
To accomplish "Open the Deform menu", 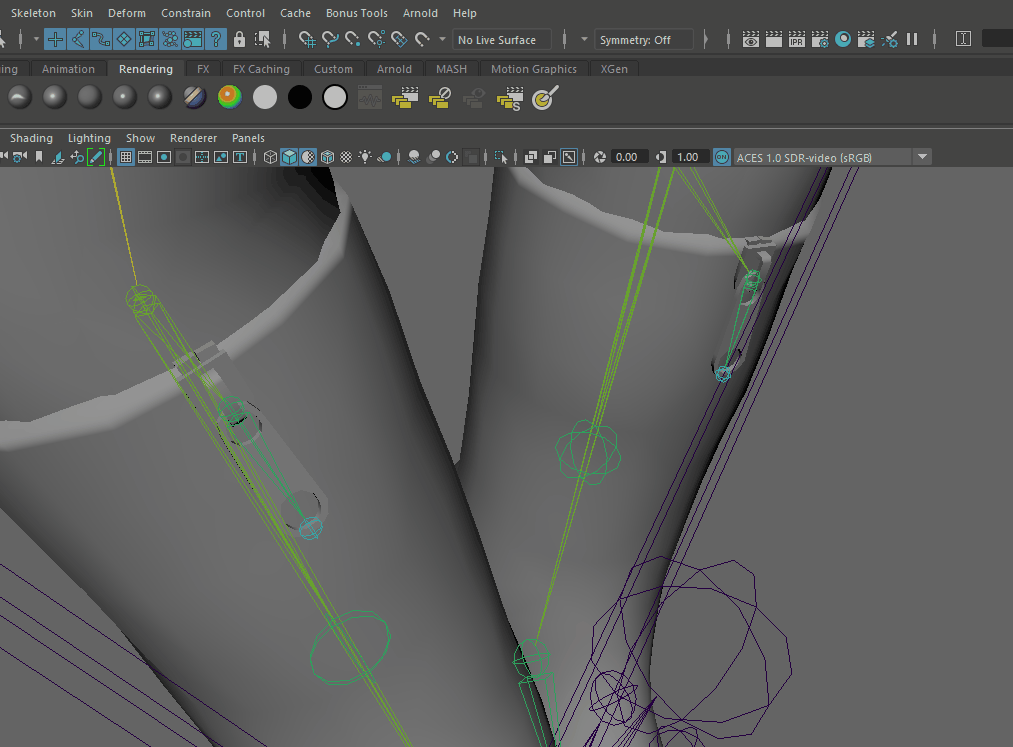I will tap(126, 13).
